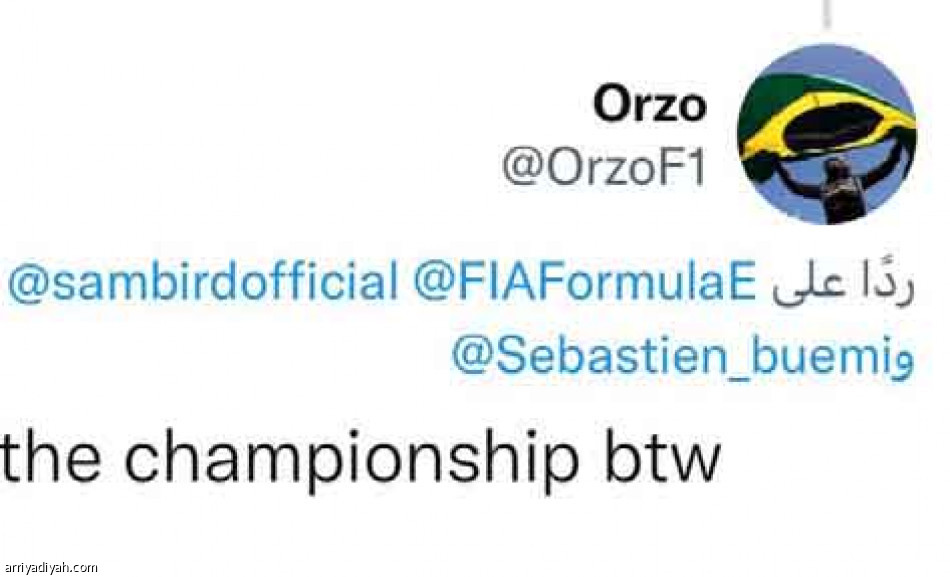
Task: Click the Arabic 'و' before @Sebastien_buemi
Action: point(901,360)
